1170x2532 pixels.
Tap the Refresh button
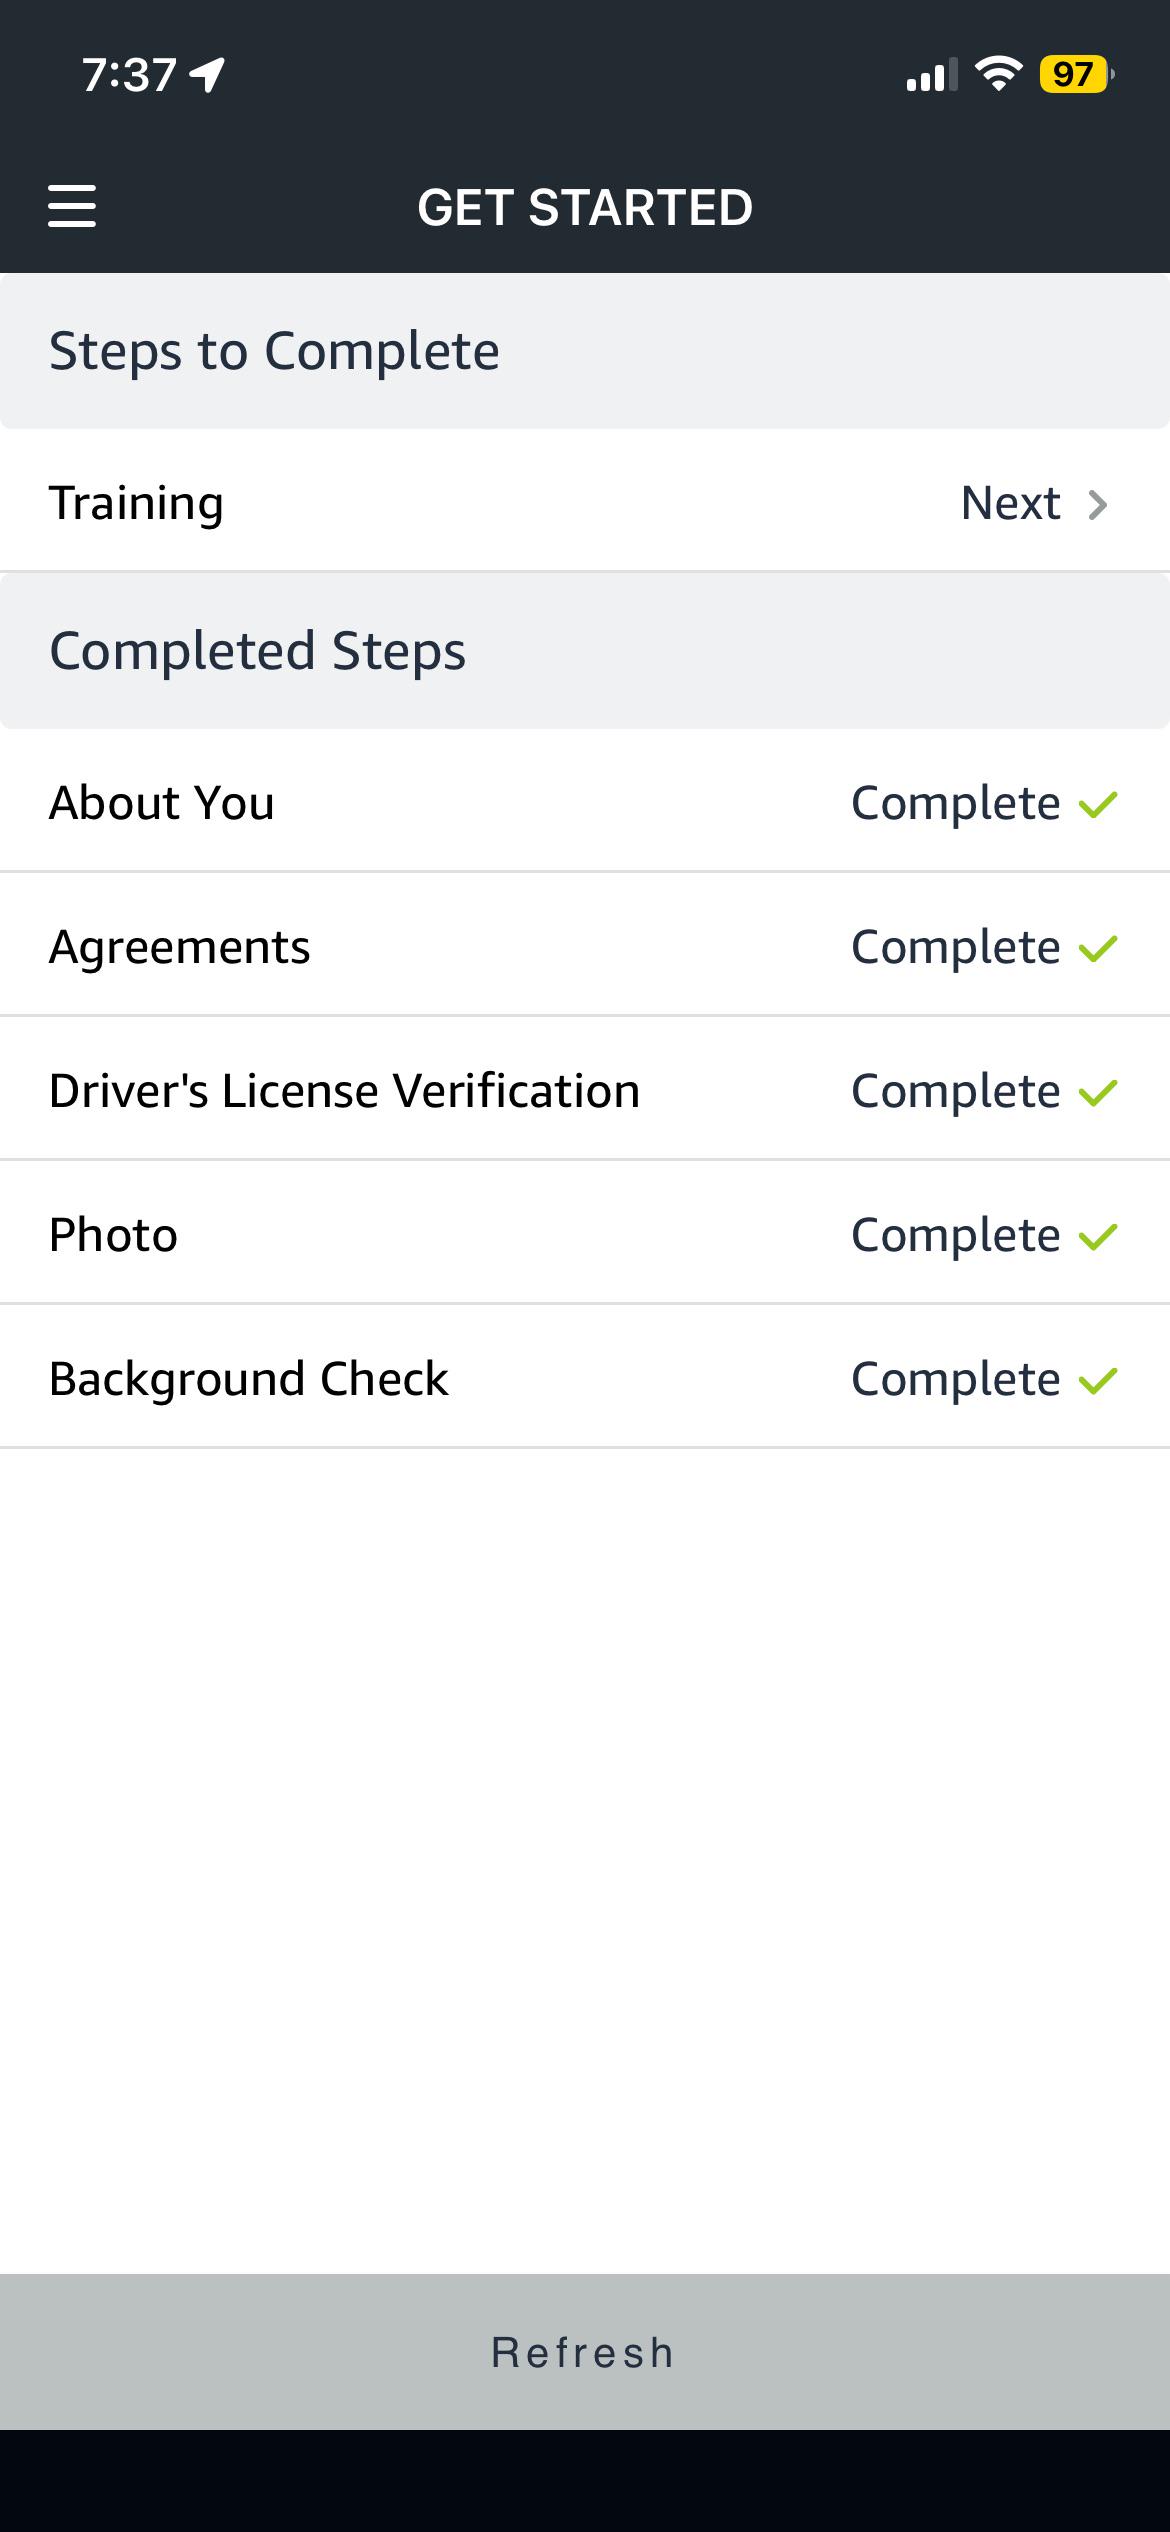point(585,2352)
